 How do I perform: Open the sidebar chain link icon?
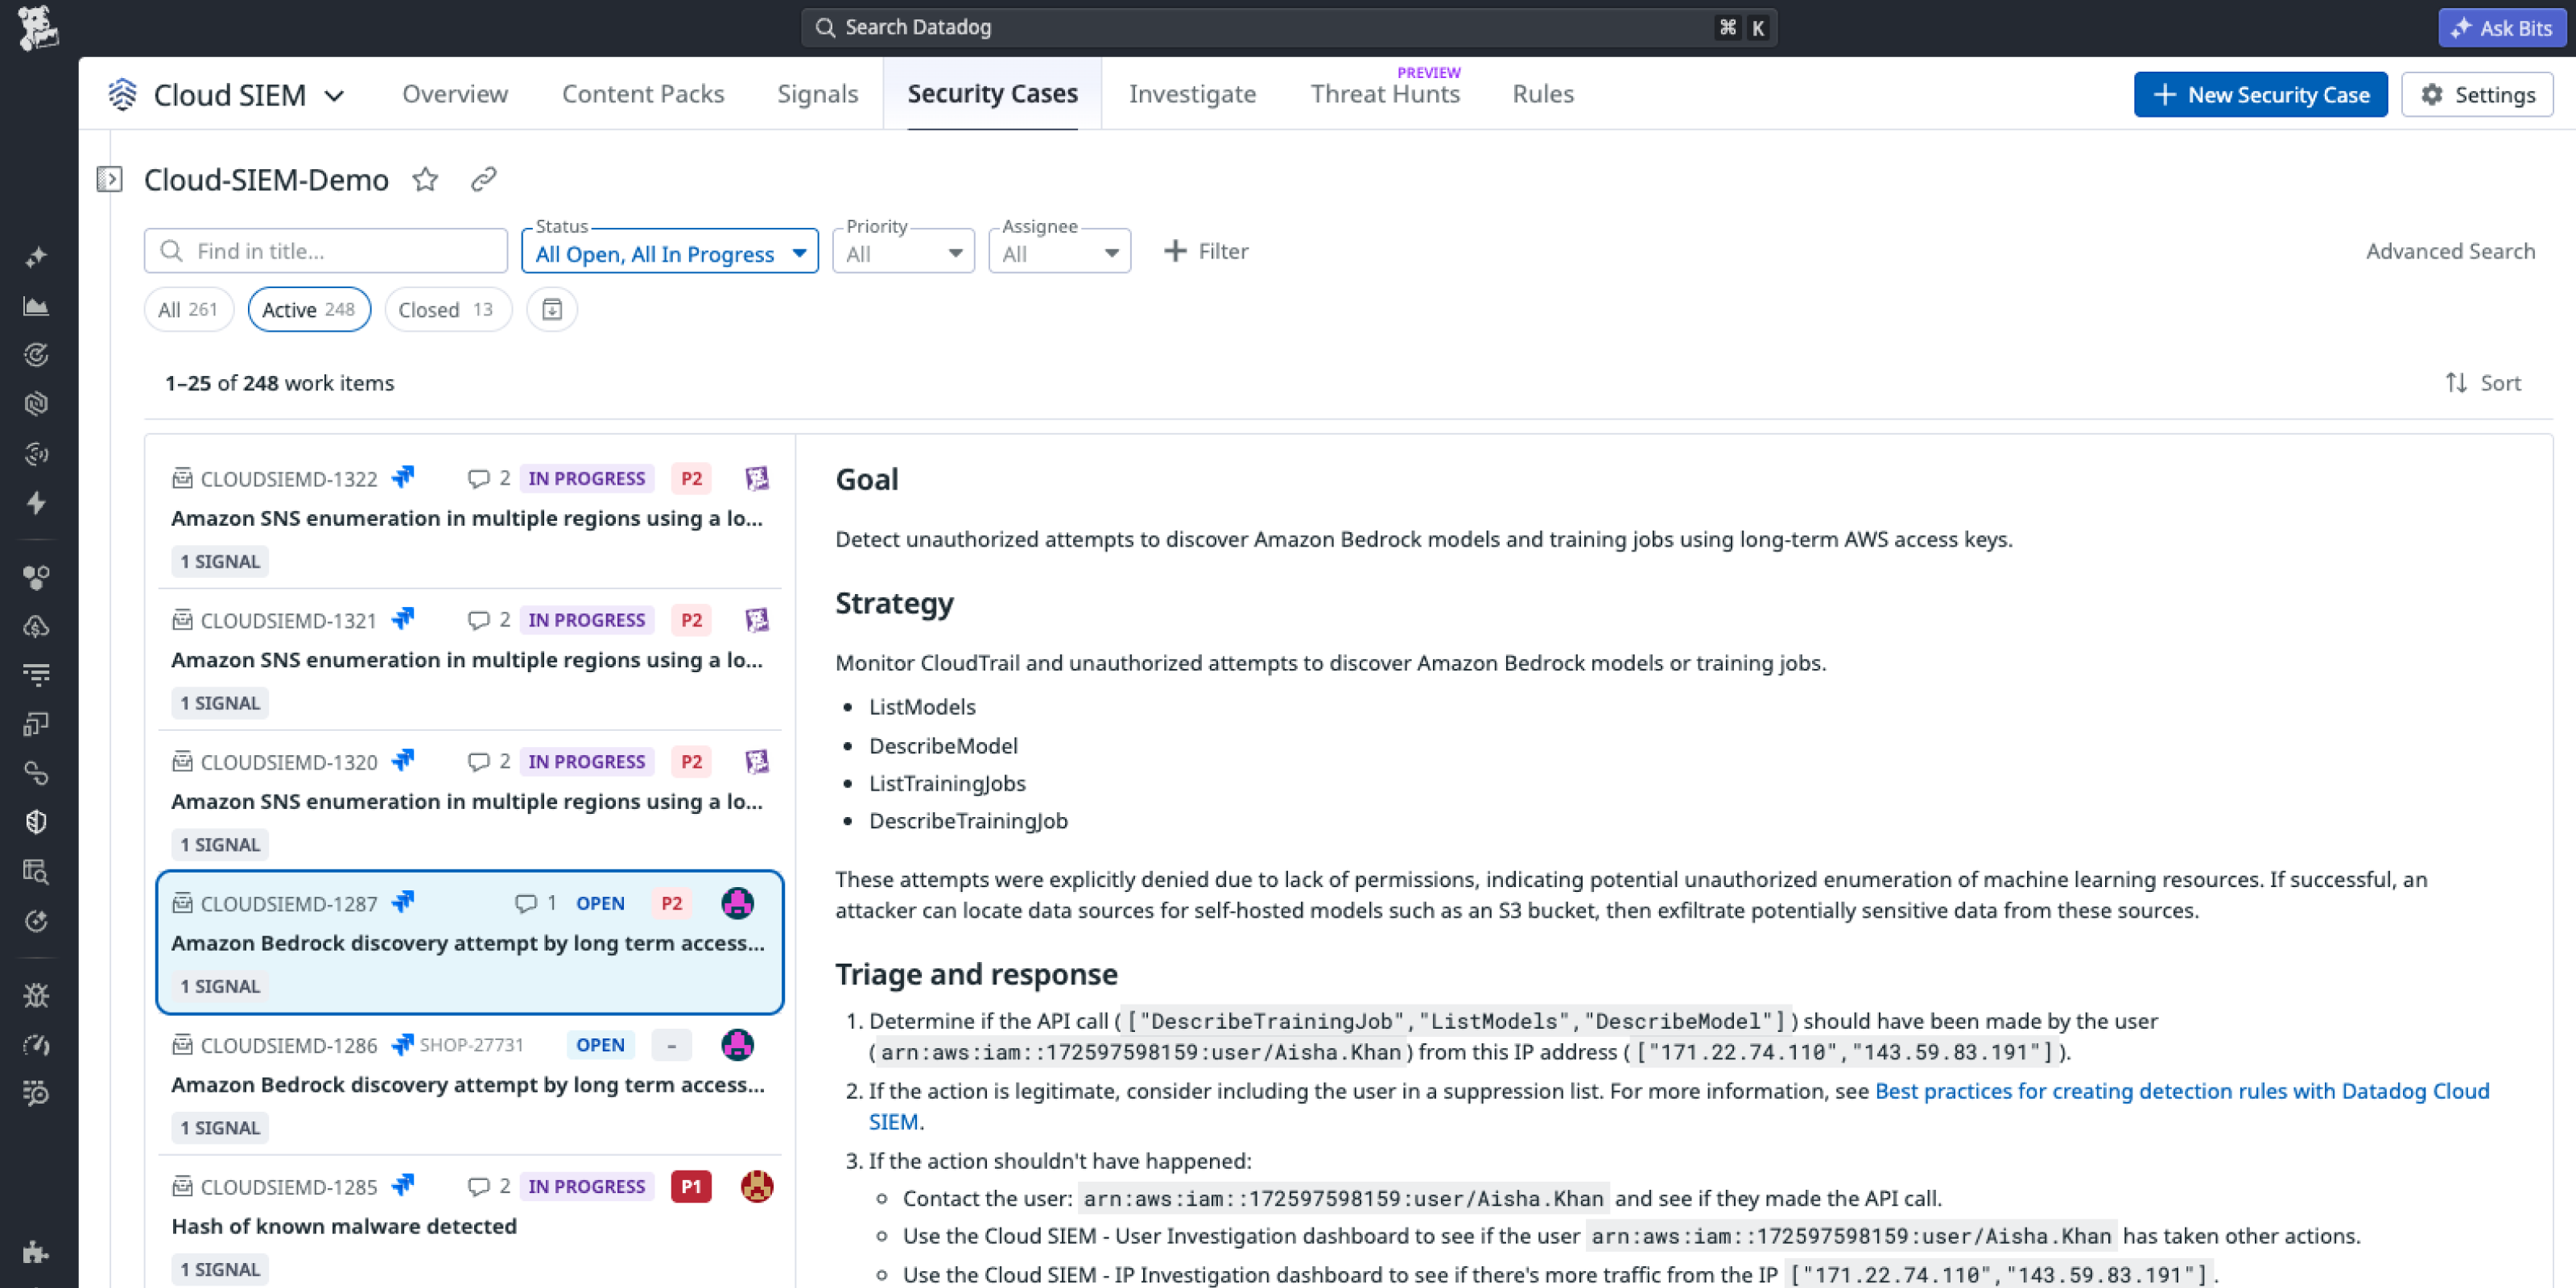36,773
